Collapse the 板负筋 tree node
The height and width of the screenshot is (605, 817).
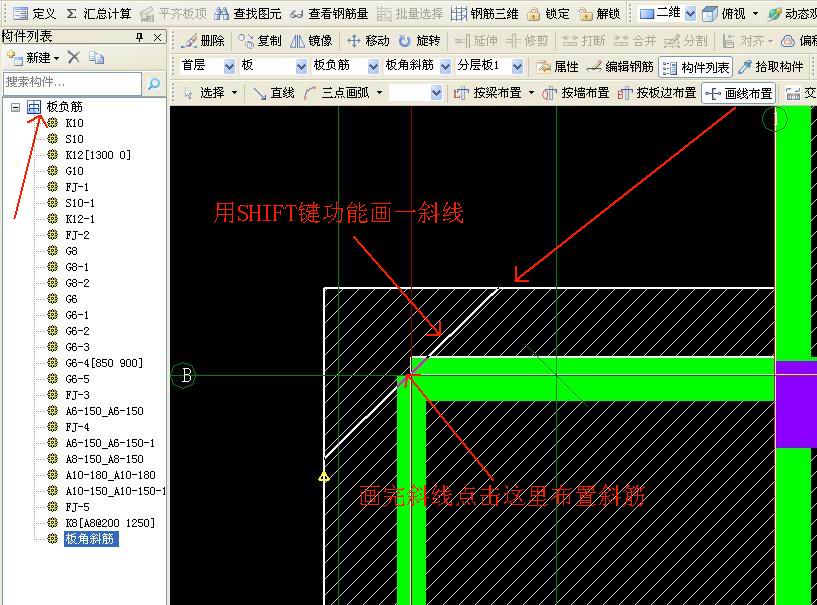[x=16, y=107]
